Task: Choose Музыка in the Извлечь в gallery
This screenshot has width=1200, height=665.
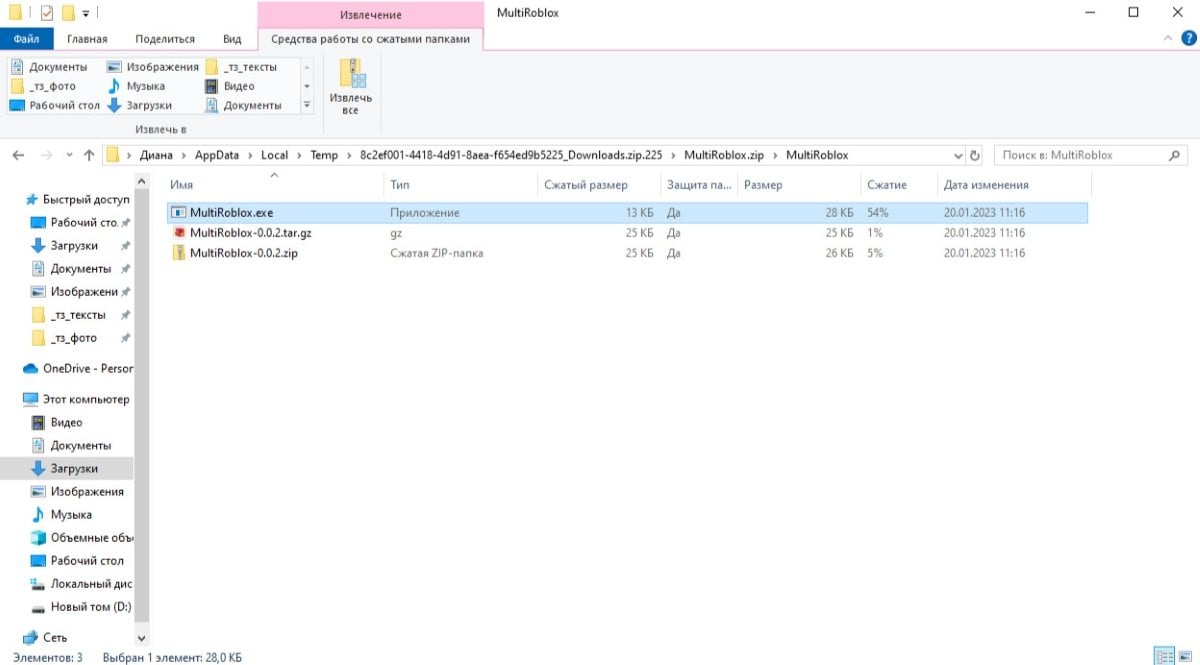Action: pyautogui.click(x=136, y=86)
